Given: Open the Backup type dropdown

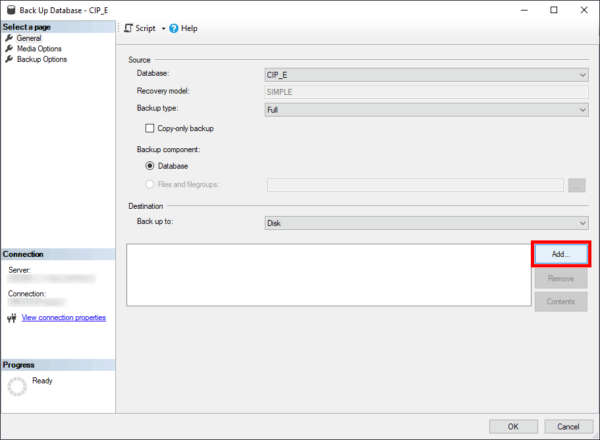Looking at the screenshot, I should point(427,110).
